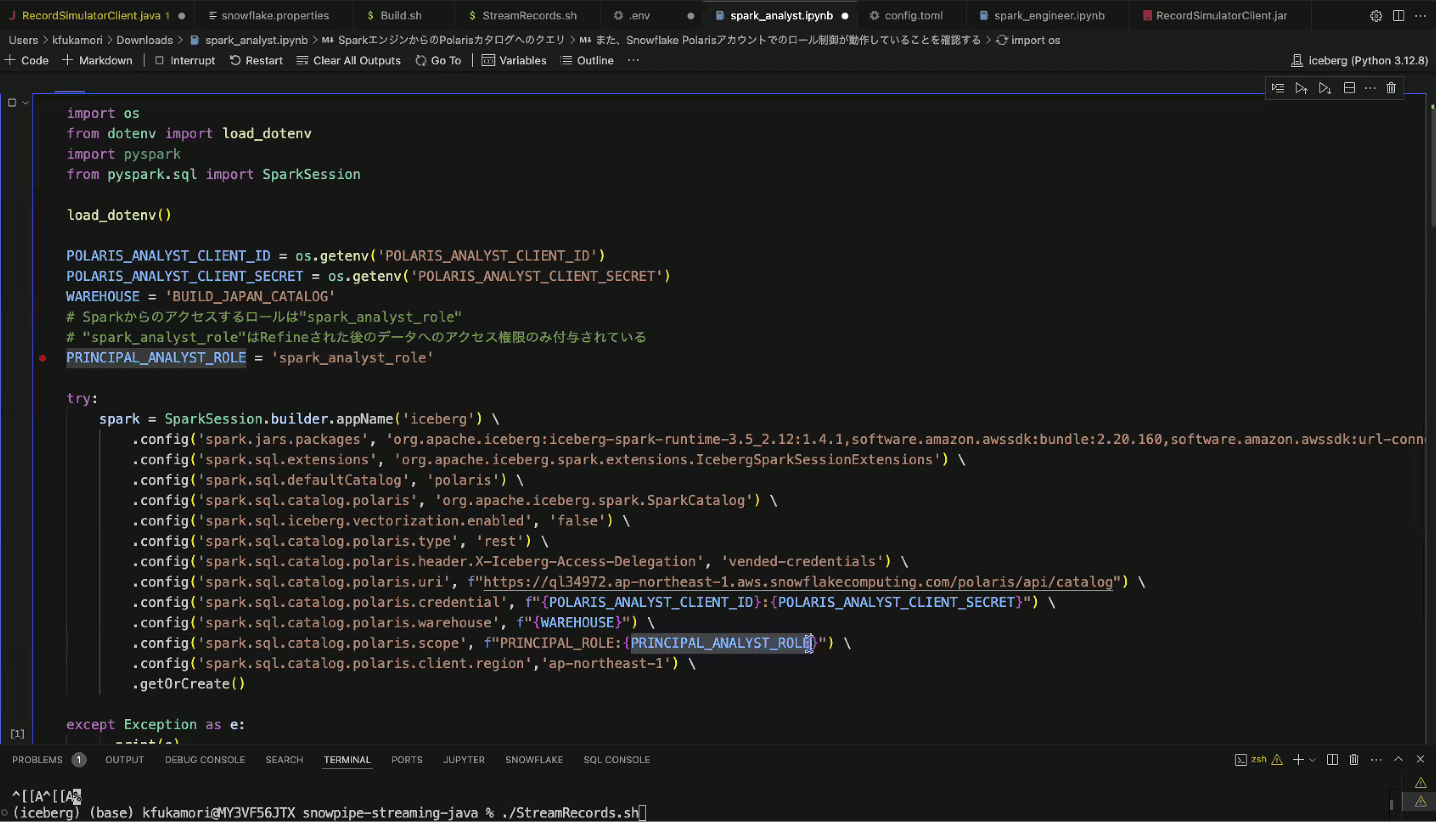
Task: Expand the new terminal launch profile dropdown
Action: pos(1313,760)
